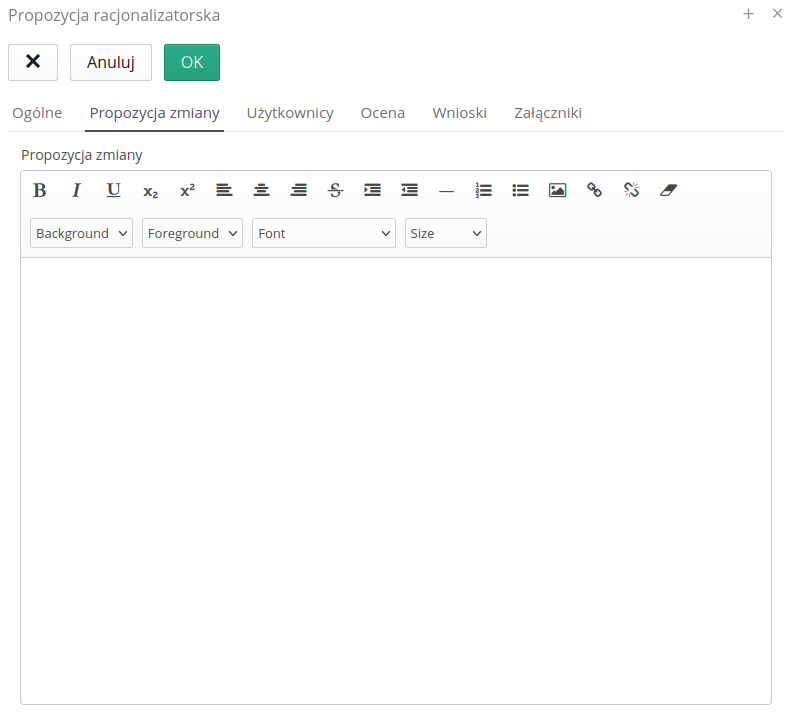Apply subscript formatting
789x719 pixels.
tap(150, 190)
